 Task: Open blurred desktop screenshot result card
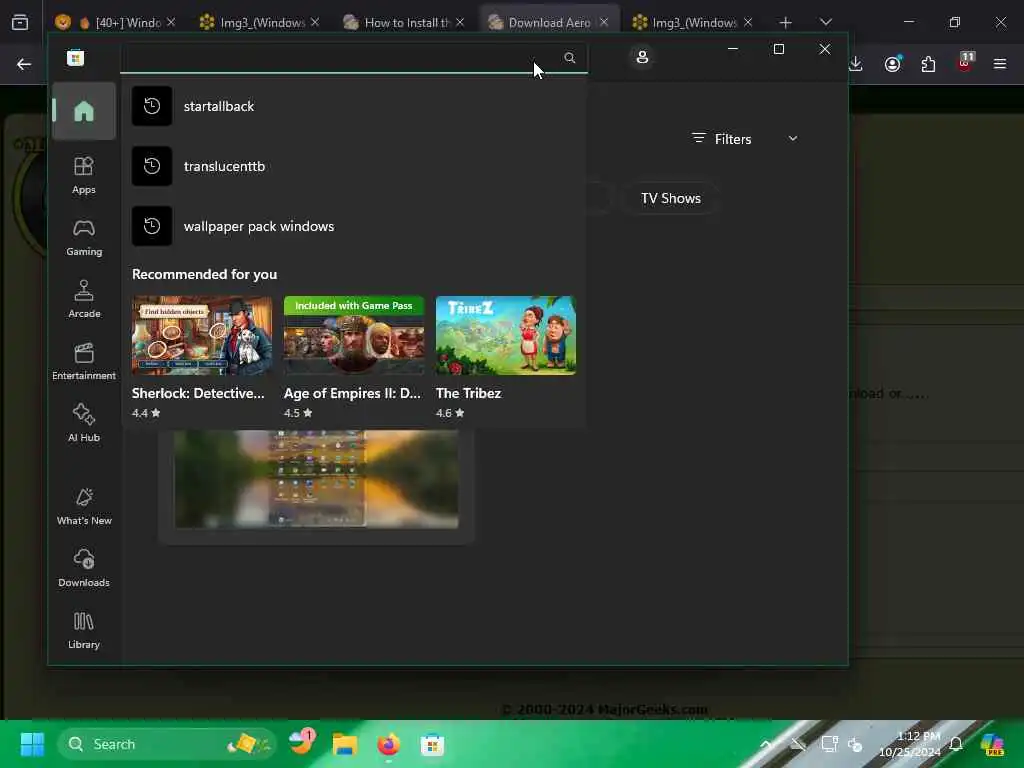(316, 485)
